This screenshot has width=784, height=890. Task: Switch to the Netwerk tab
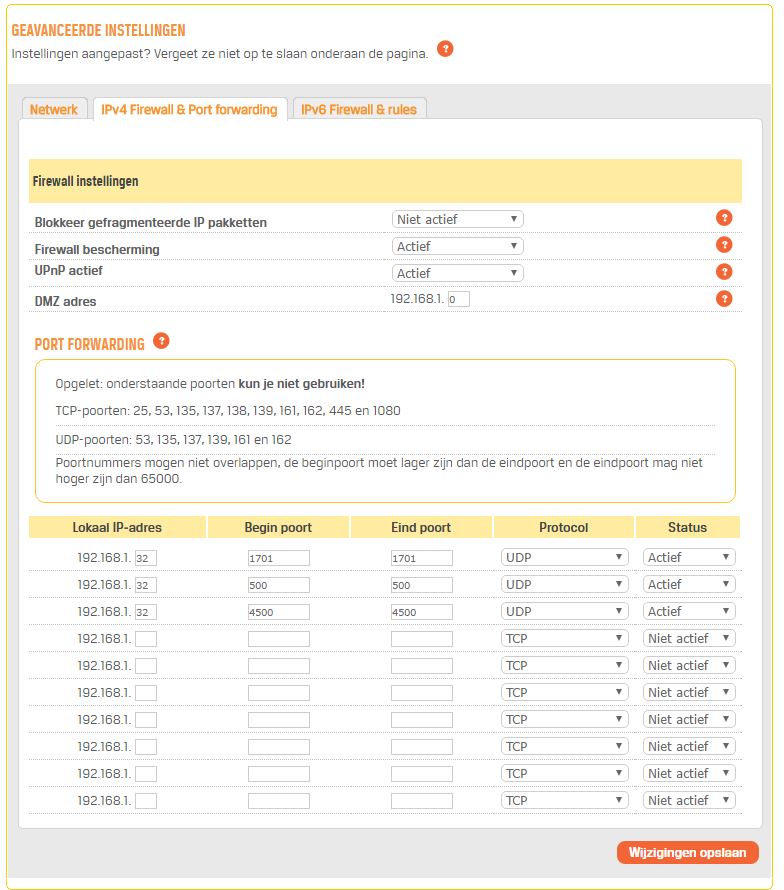point(53,110)
